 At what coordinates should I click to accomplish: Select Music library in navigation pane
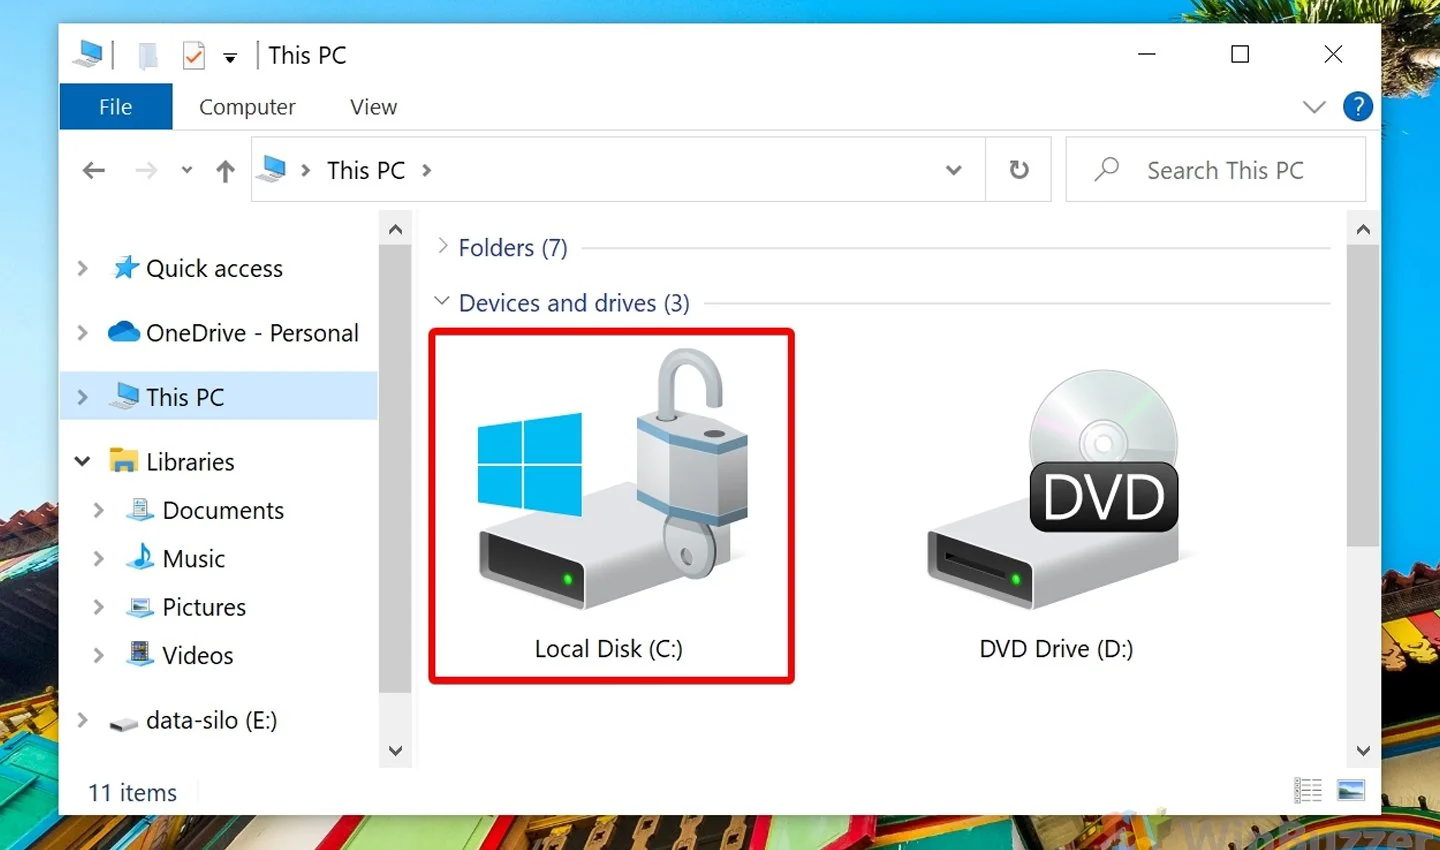coord(194,559)
